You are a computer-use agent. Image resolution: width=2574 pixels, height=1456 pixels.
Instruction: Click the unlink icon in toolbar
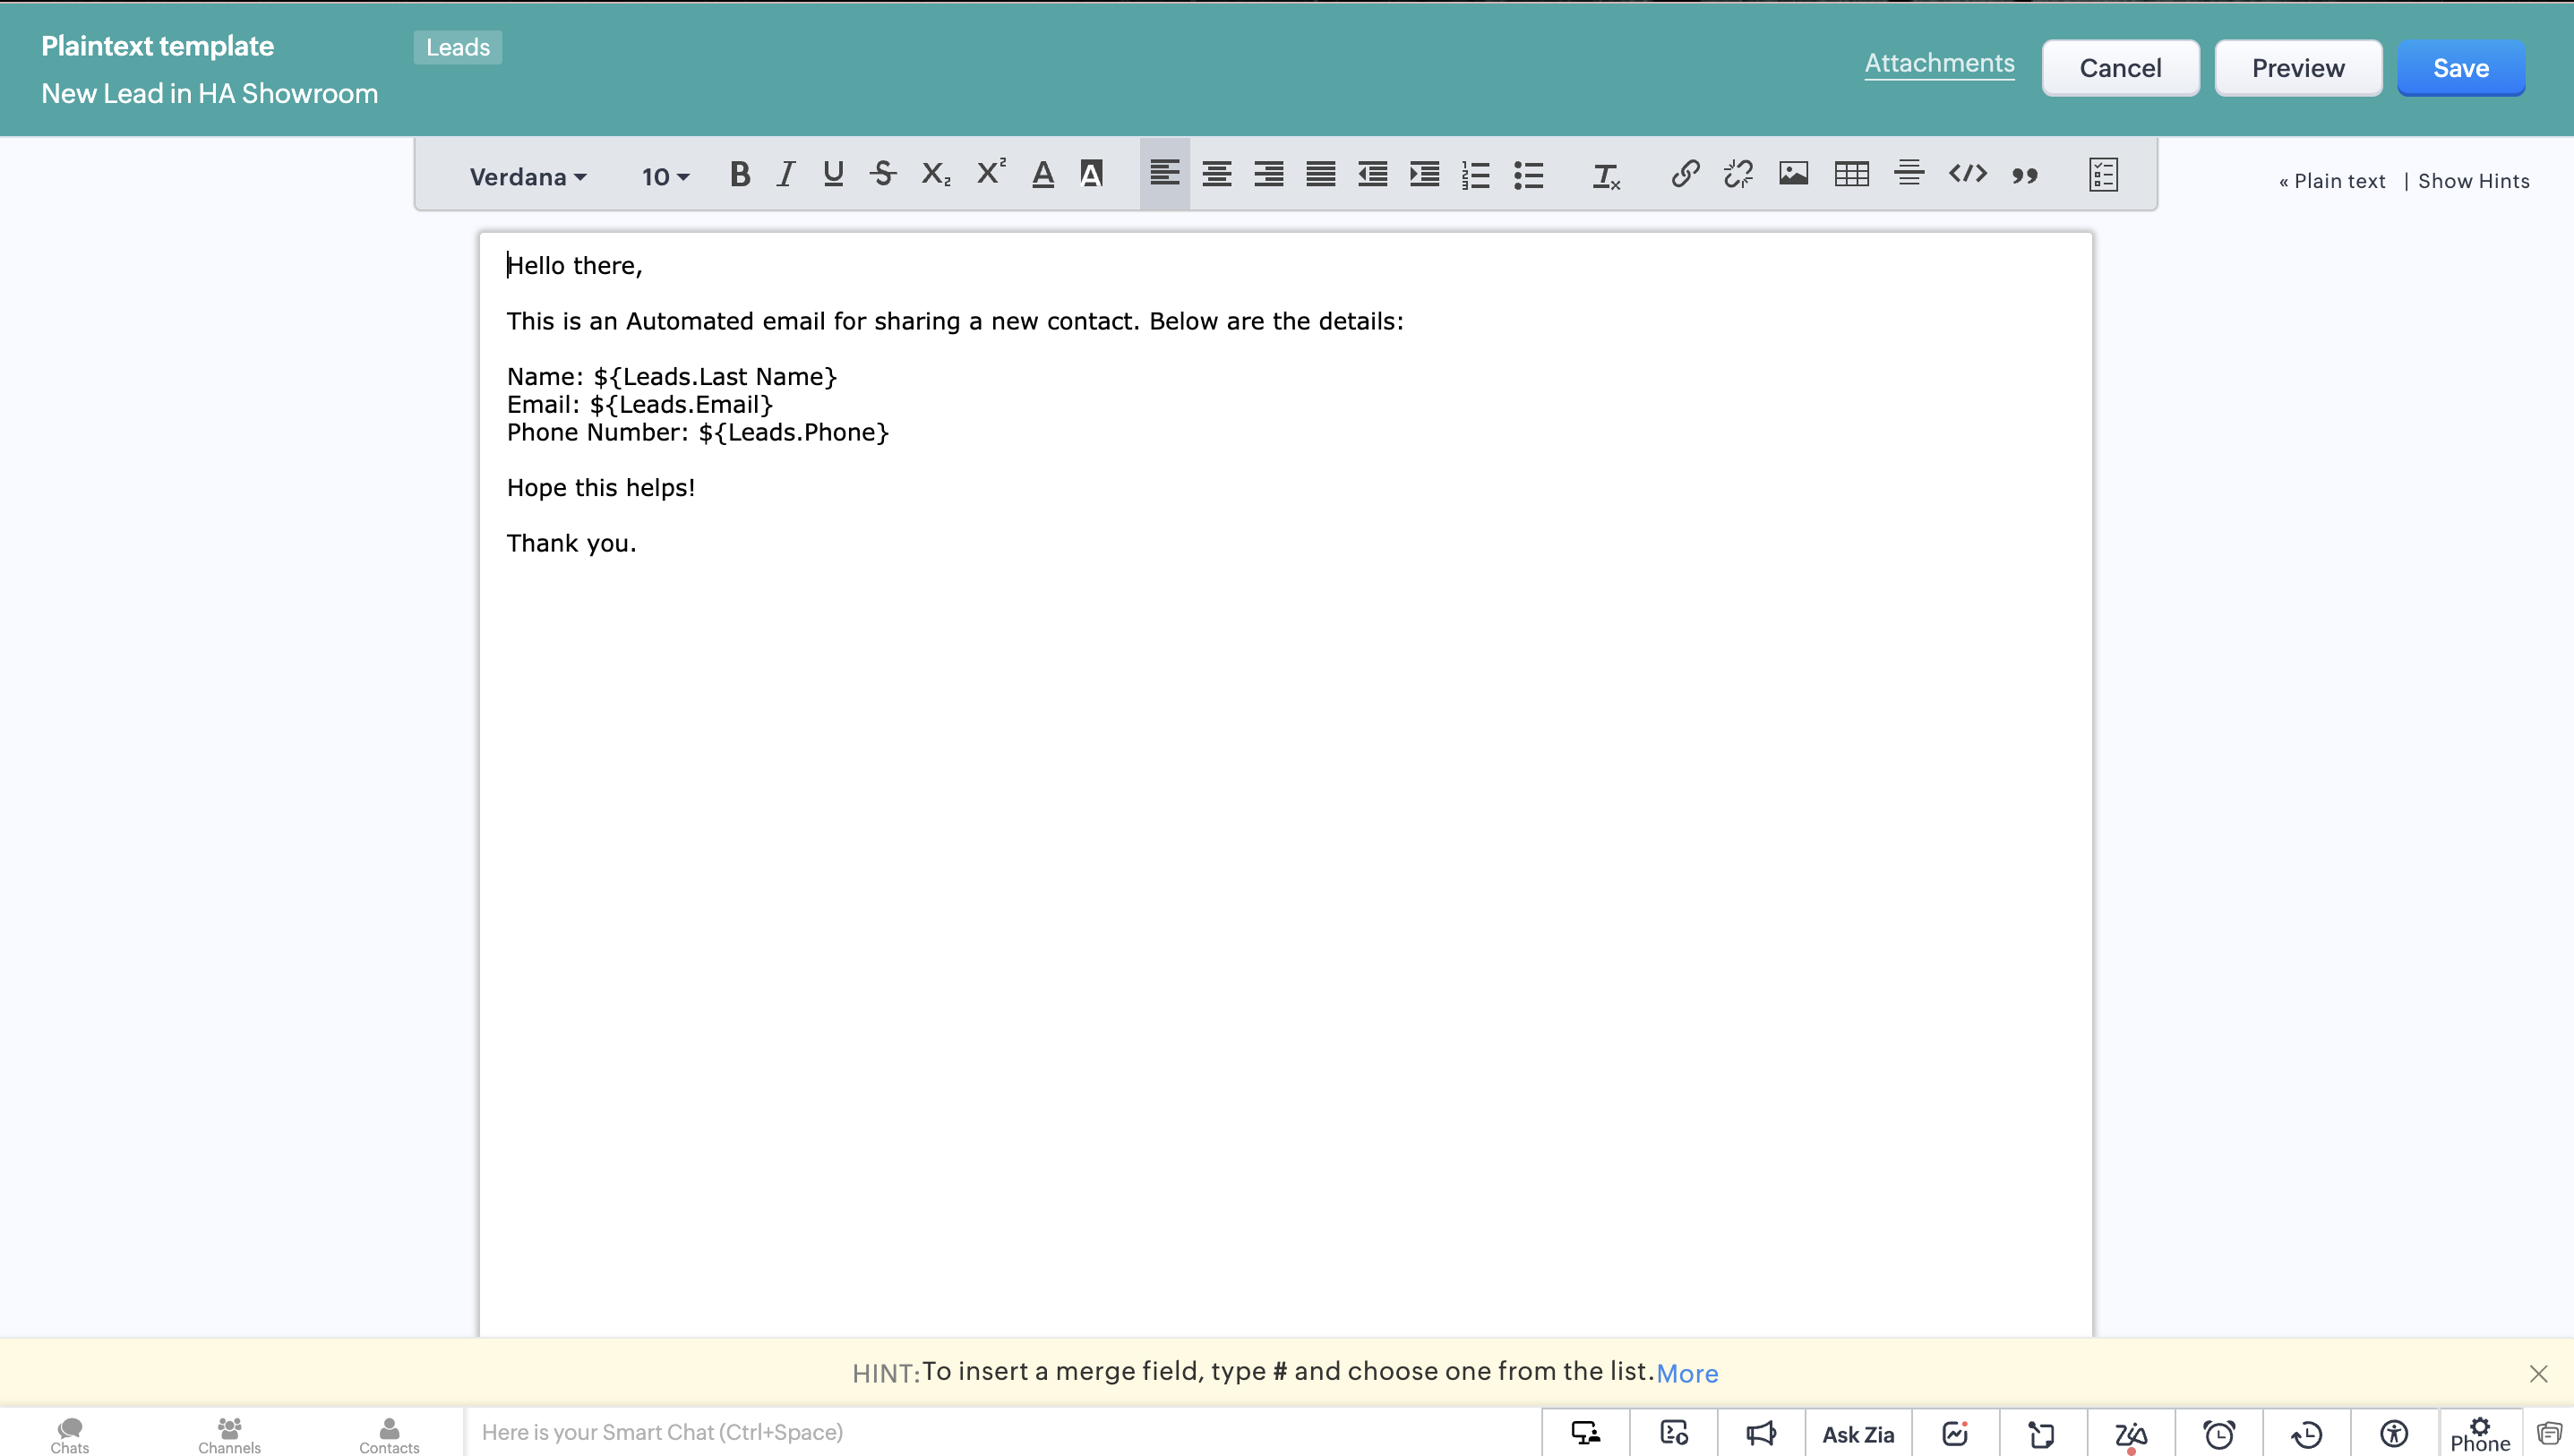click(1738, 174)
